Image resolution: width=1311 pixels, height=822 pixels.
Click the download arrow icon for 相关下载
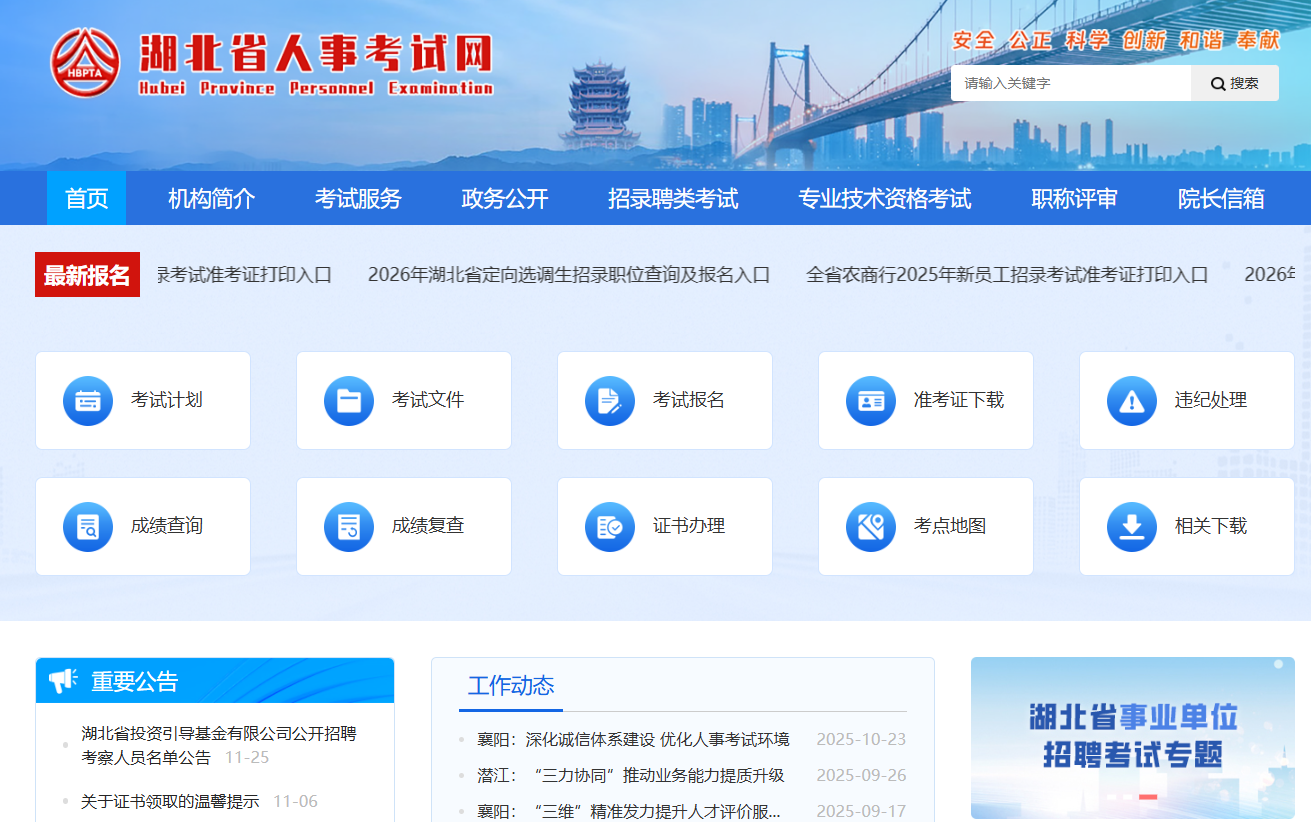[1132, 527]
